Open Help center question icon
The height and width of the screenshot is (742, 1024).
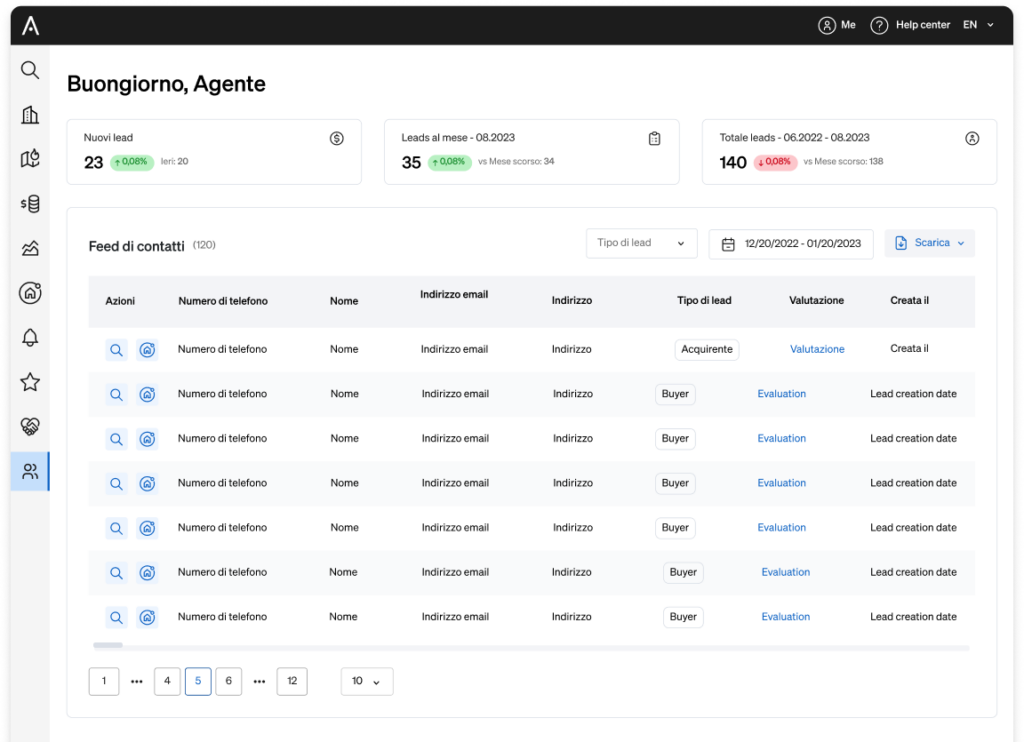(x=879, y=25)
